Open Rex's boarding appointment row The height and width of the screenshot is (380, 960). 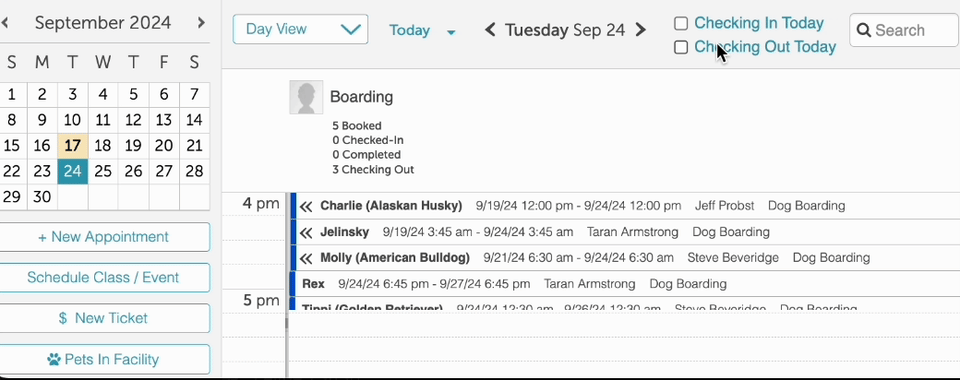point(624,284)
